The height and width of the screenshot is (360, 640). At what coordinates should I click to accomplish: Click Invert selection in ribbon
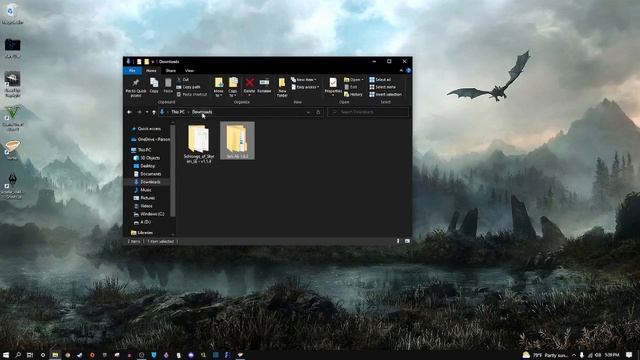pos(385,94)
